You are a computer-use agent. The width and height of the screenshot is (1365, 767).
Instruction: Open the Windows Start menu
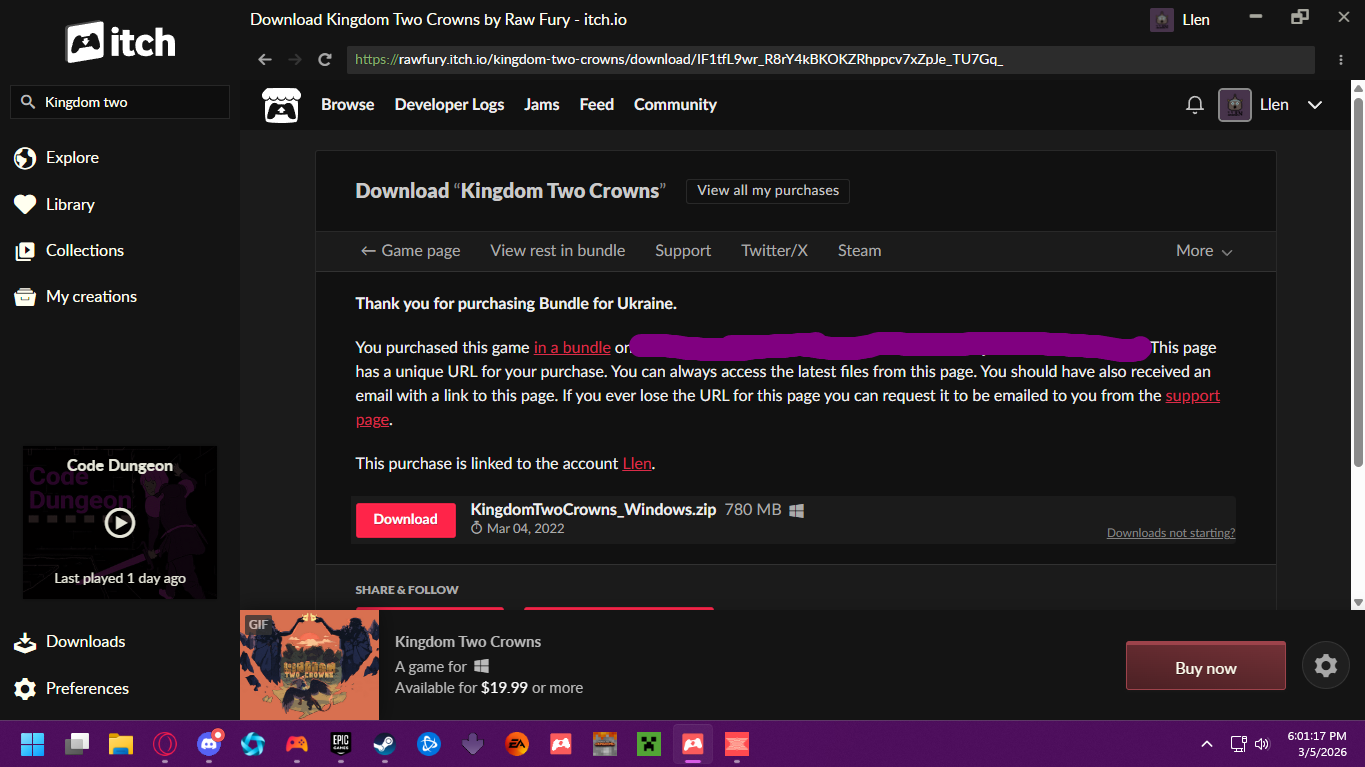pos(32,744)
